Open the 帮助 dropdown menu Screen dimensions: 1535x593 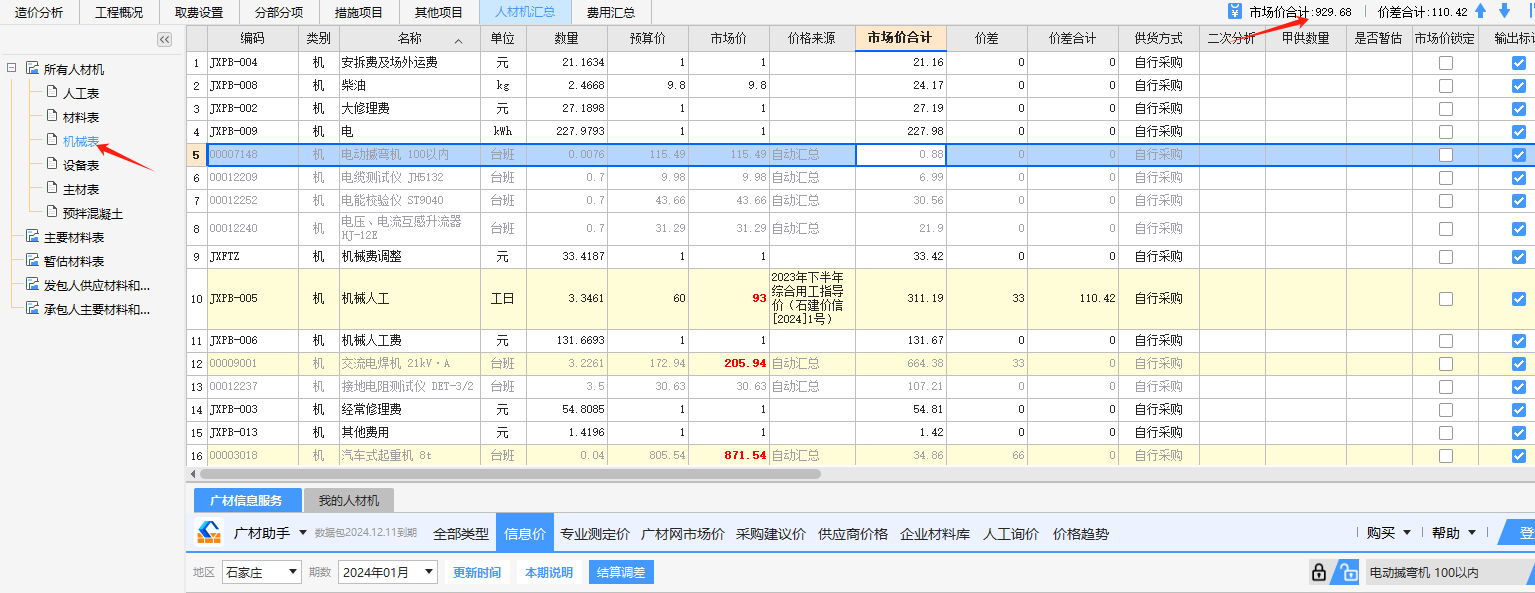(1453, 533)
